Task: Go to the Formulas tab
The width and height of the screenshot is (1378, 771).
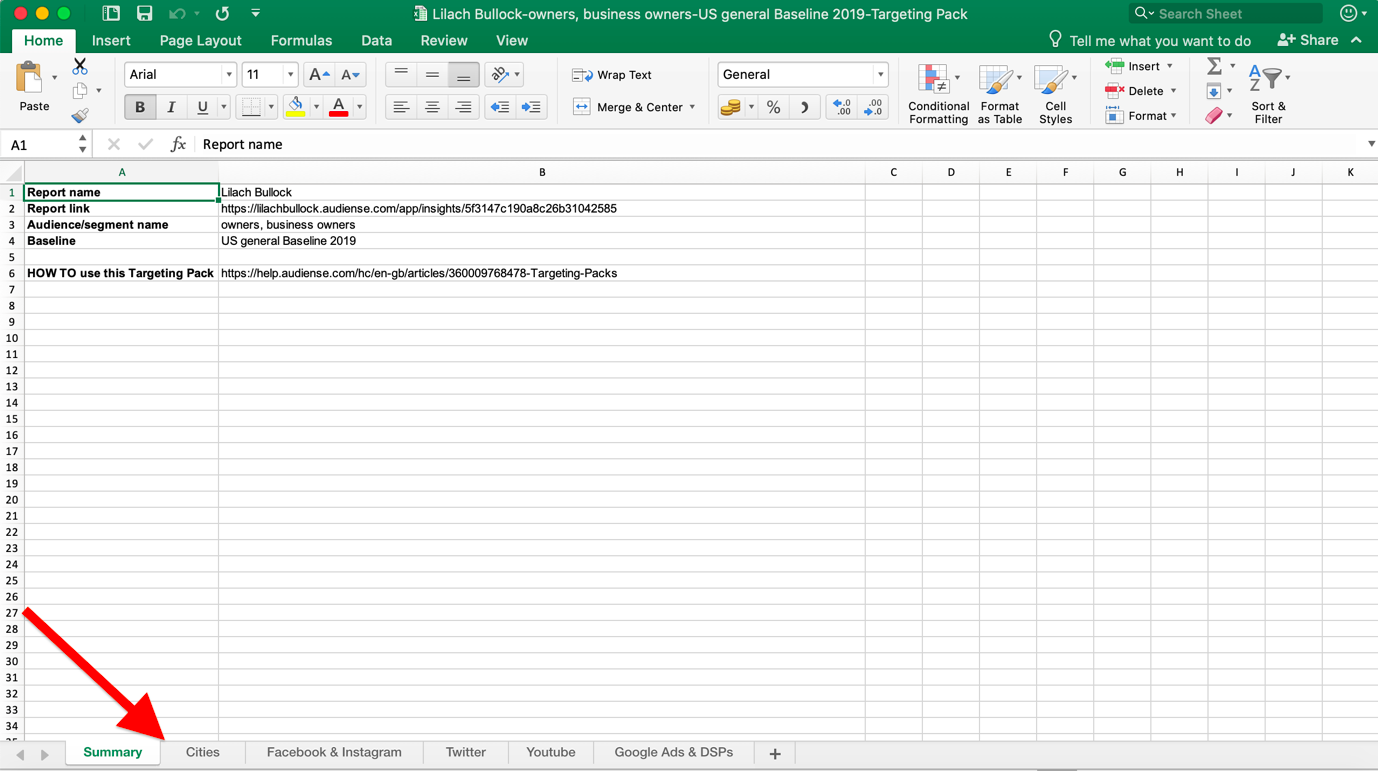Action: [301, 41]
